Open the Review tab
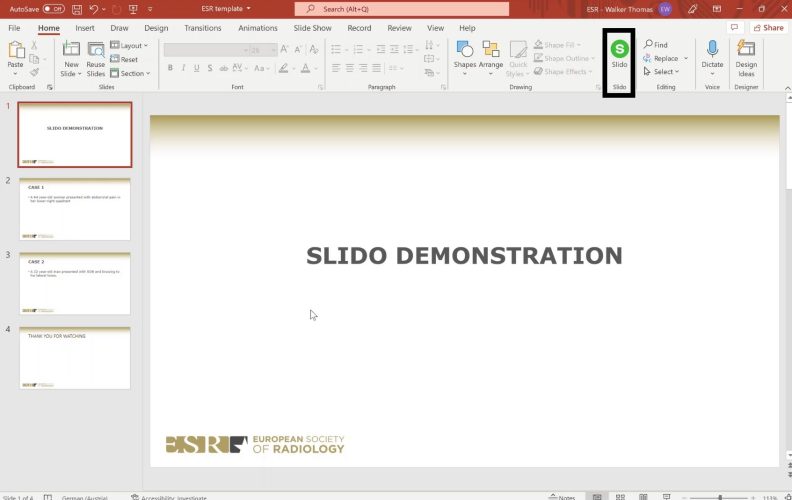The image size is (792, 500). (x=399, y=28)
